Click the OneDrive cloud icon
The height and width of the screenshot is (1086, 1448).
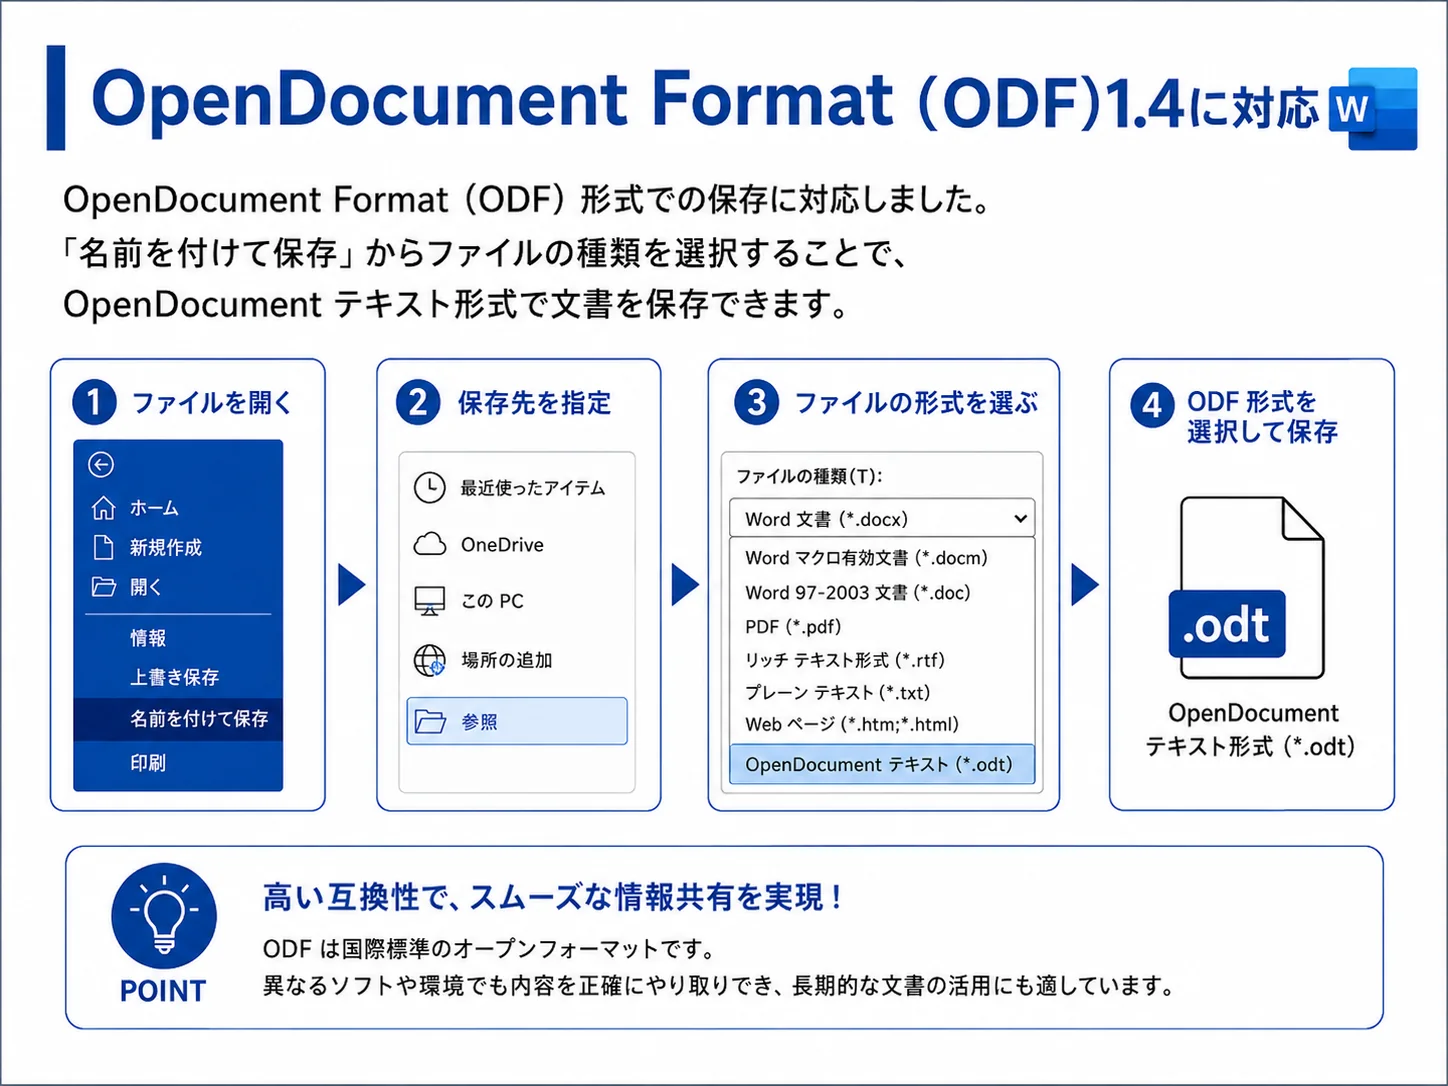coord(430,544)
